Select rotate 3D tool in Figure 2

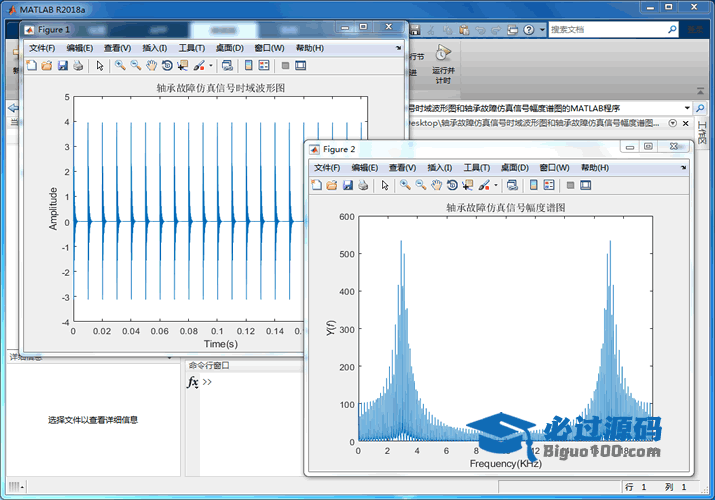(x=452, y=185)
